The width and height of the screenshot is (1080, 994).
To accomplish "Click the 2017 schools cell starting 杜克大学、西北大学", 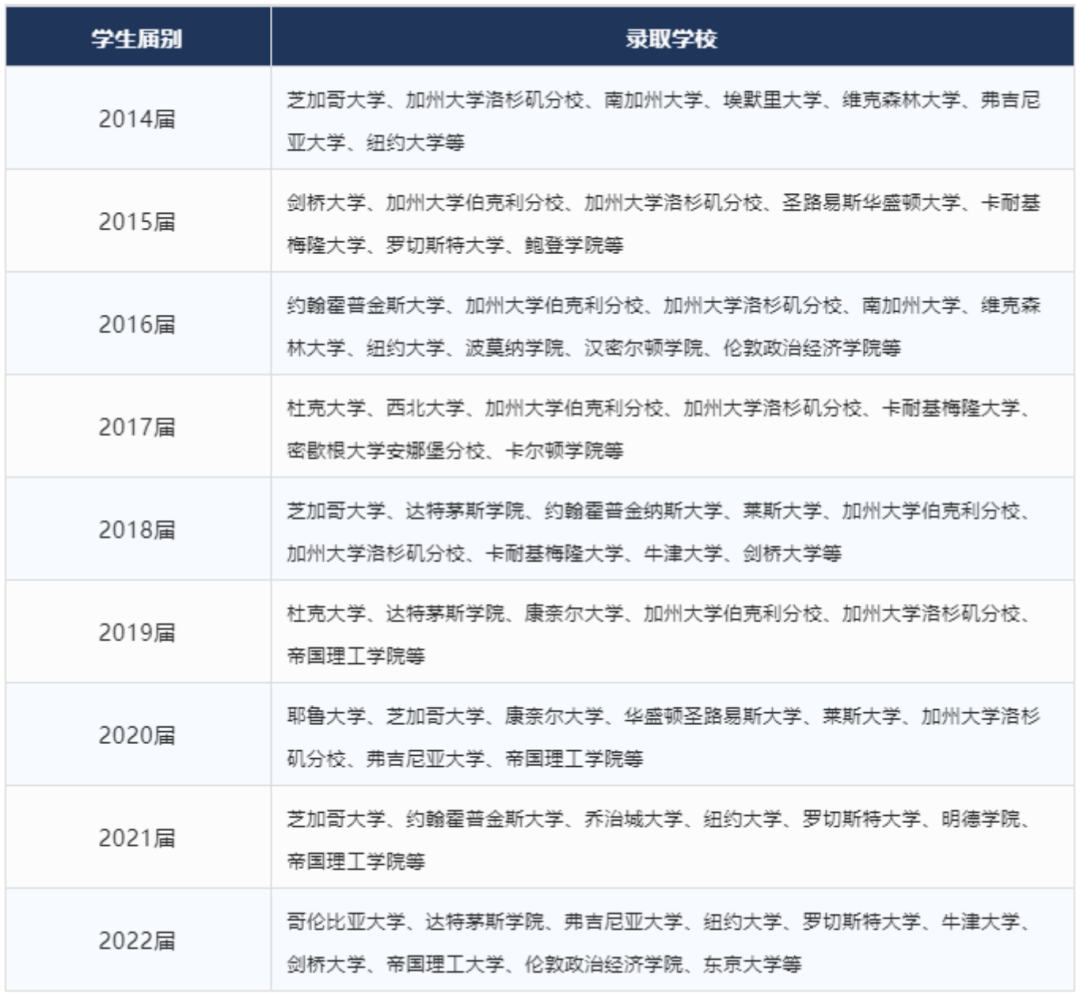I will pyautogui.click(x=672, y=426).
